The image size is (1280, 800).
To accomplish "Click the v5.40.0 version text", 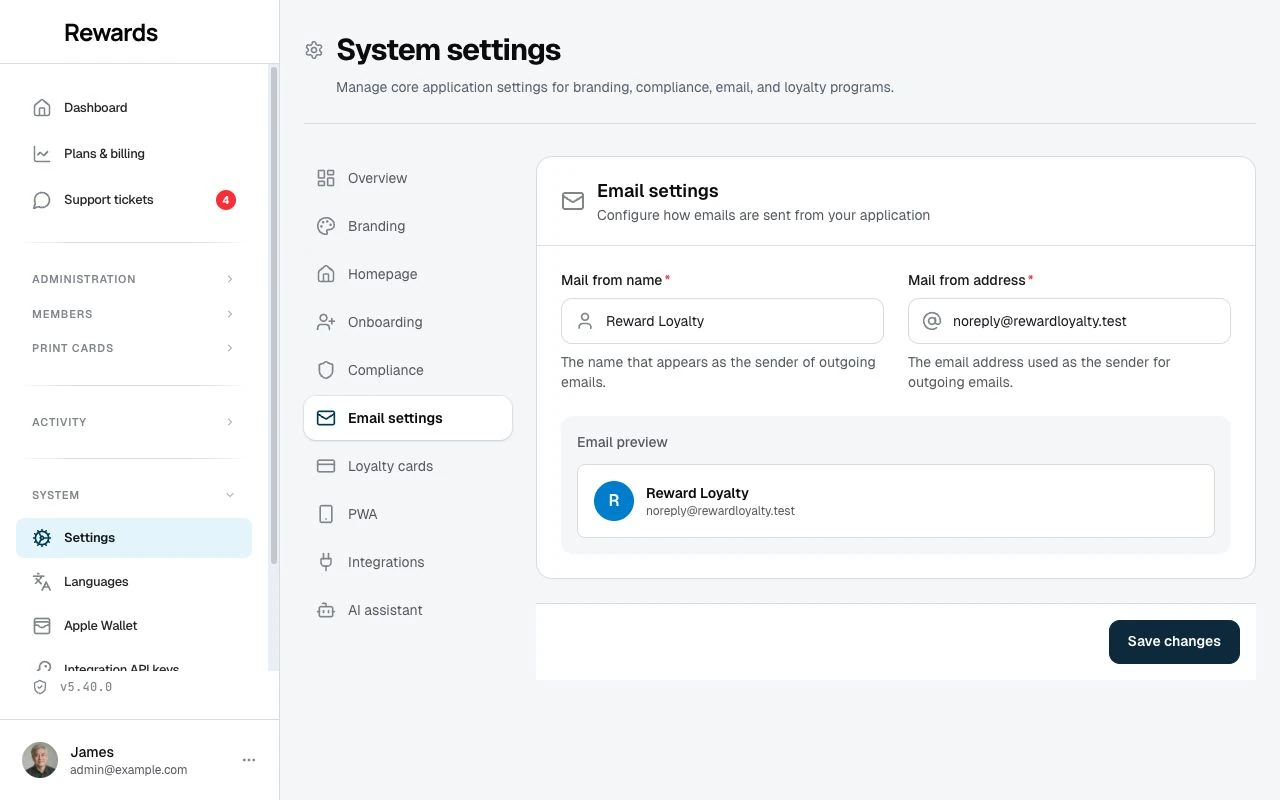I will pos(86,687).
